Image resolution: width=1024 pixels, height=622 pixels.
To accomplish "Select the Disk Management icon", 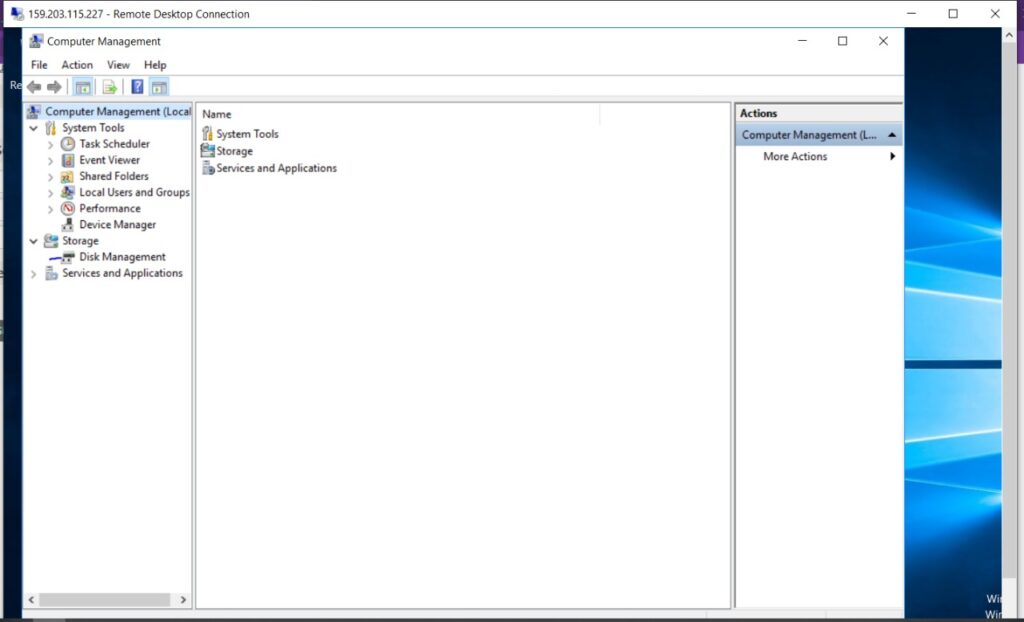I will (68, 257).
